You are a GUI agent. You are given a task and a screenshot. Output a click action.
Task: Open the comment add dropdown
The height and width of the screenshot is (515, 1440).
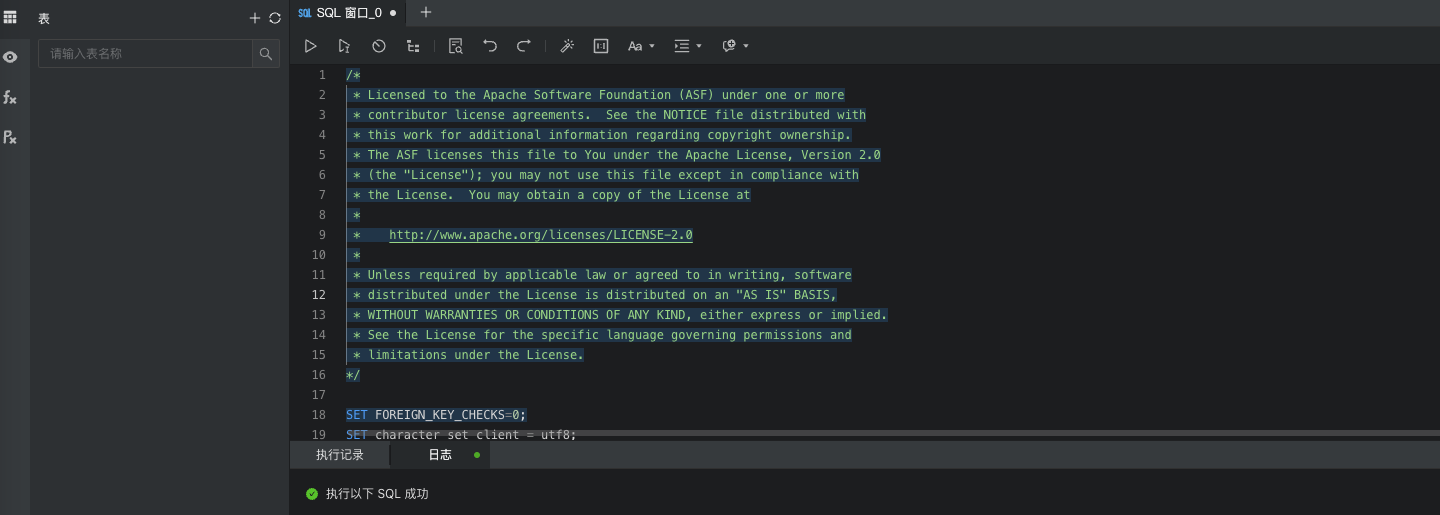pyautogui.click(x=734, y=46)
